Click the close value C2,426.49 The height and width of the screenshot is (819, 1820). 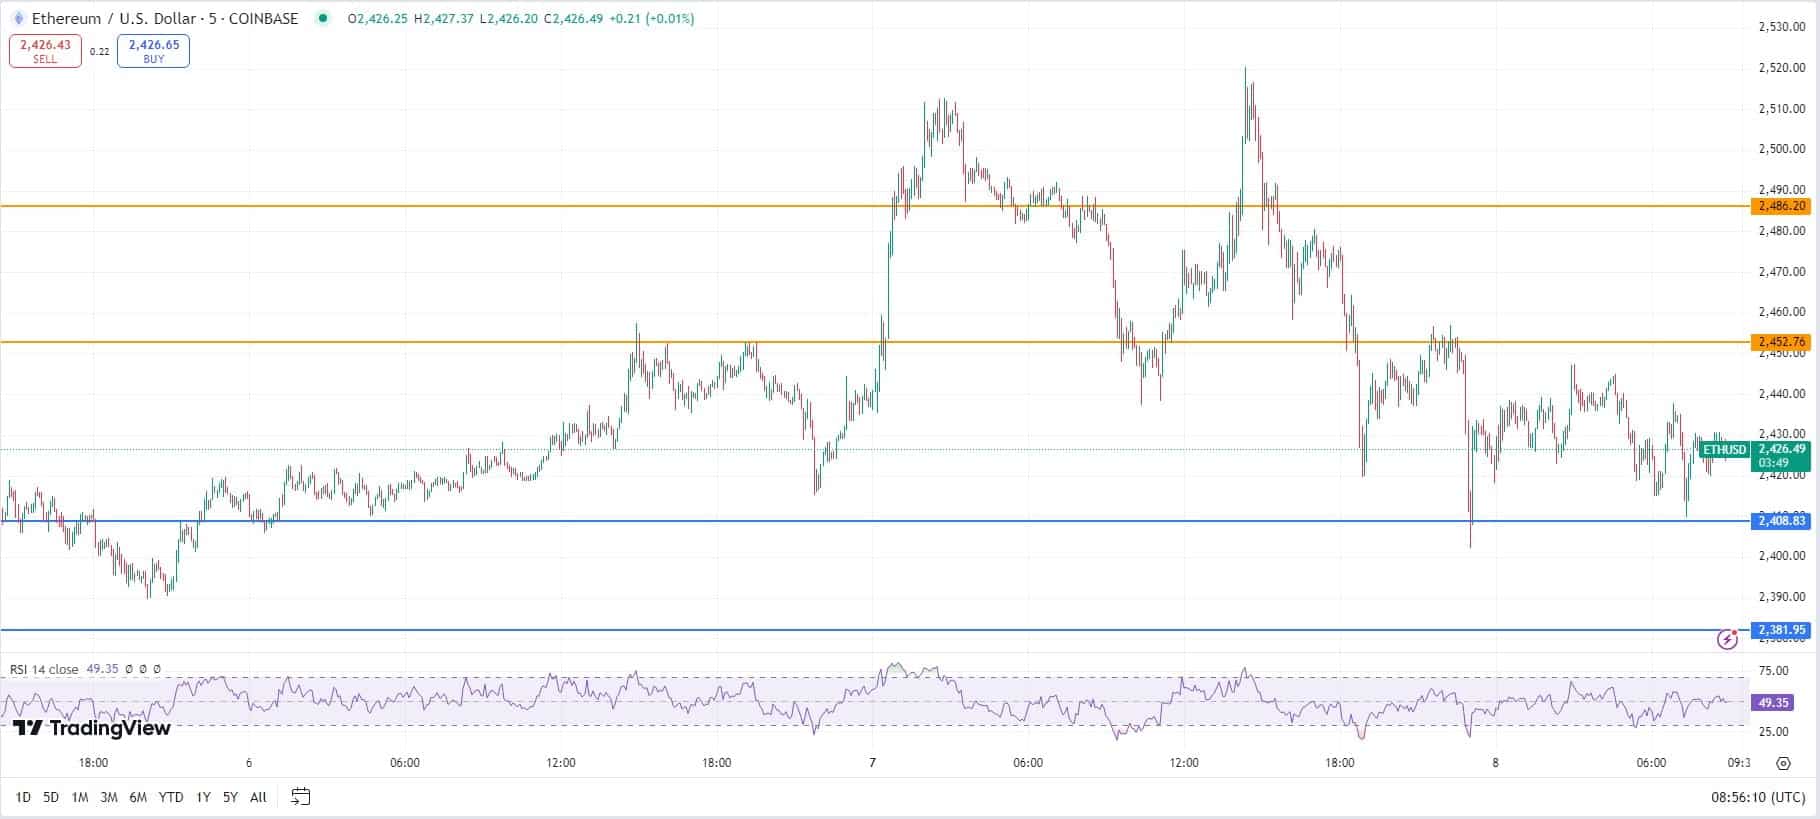point(573,18)
